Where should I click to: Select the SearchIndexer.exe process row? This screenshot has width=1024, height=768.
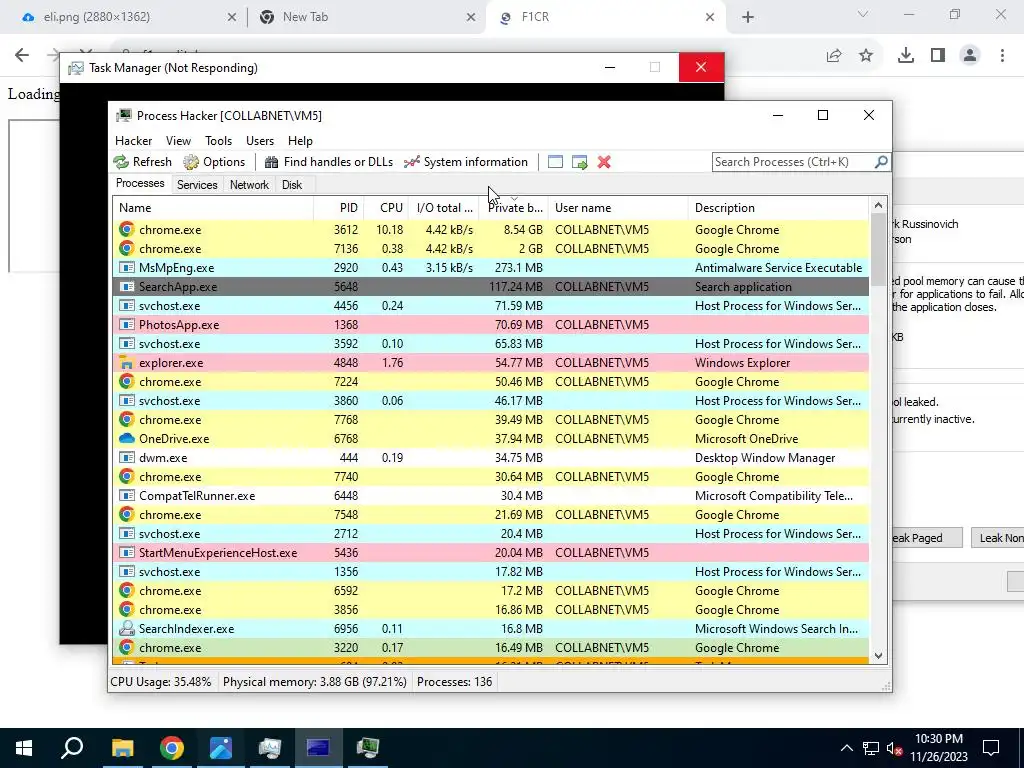point(490,629)
